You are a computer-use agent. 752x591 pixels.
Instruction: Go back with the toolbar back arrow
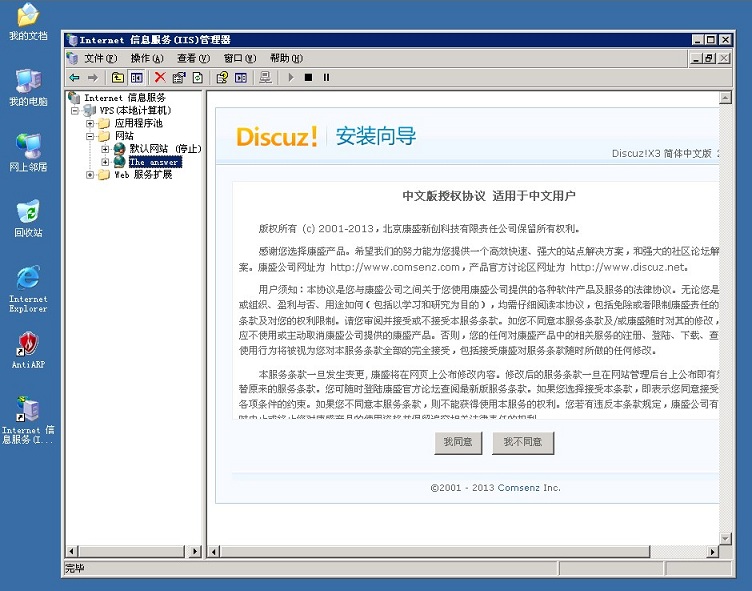pos(74,77)
